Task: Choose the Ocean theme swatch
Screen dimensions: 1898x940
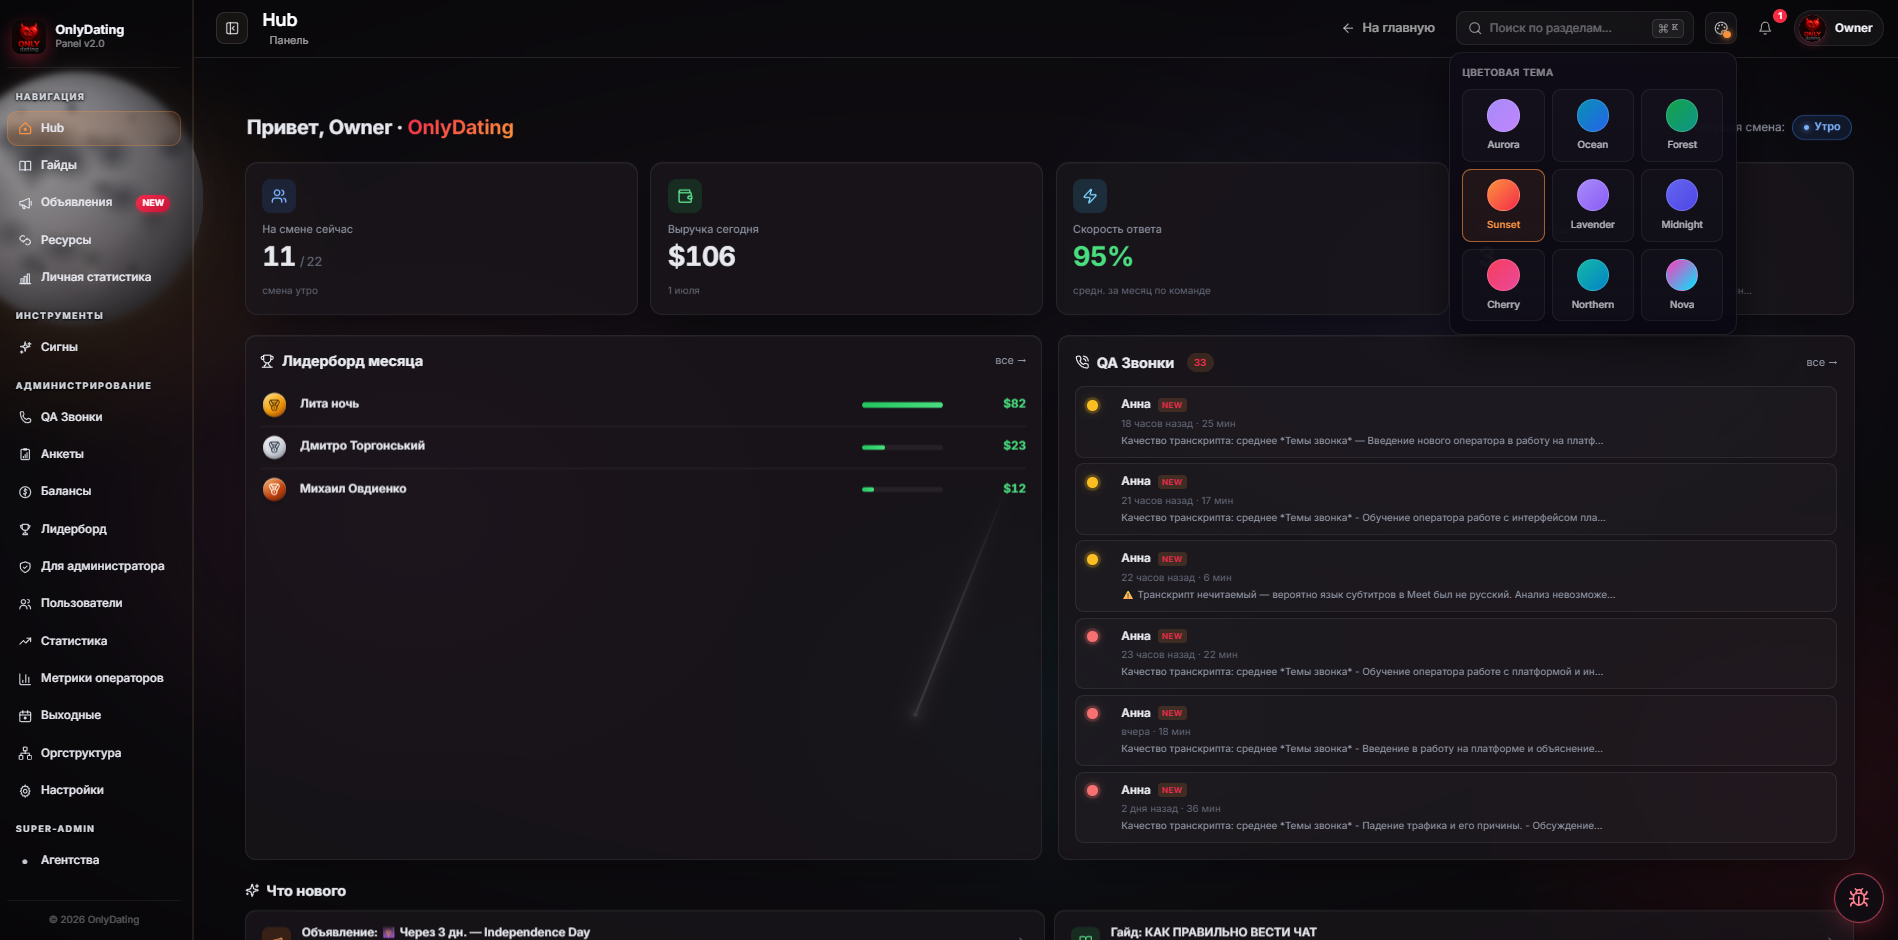Action: [1593, 125]
